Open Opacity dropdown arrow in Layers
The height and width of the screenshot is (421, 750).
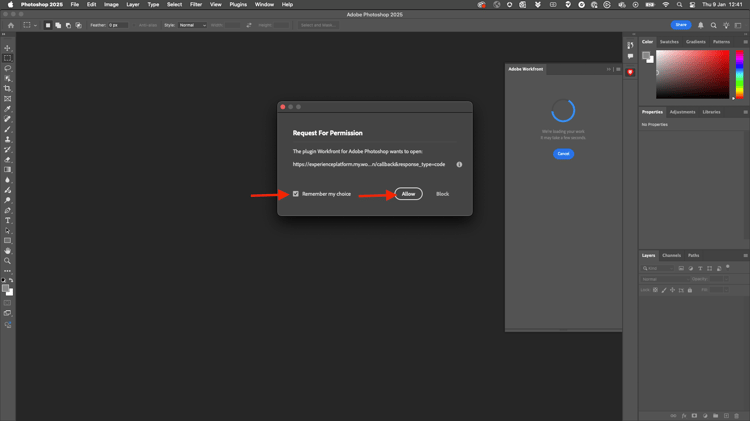pos(726,279)
